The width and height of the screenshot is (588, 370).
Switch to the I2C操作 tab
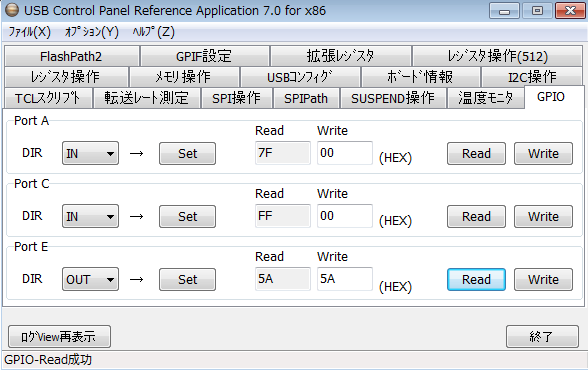coord(532,77)
